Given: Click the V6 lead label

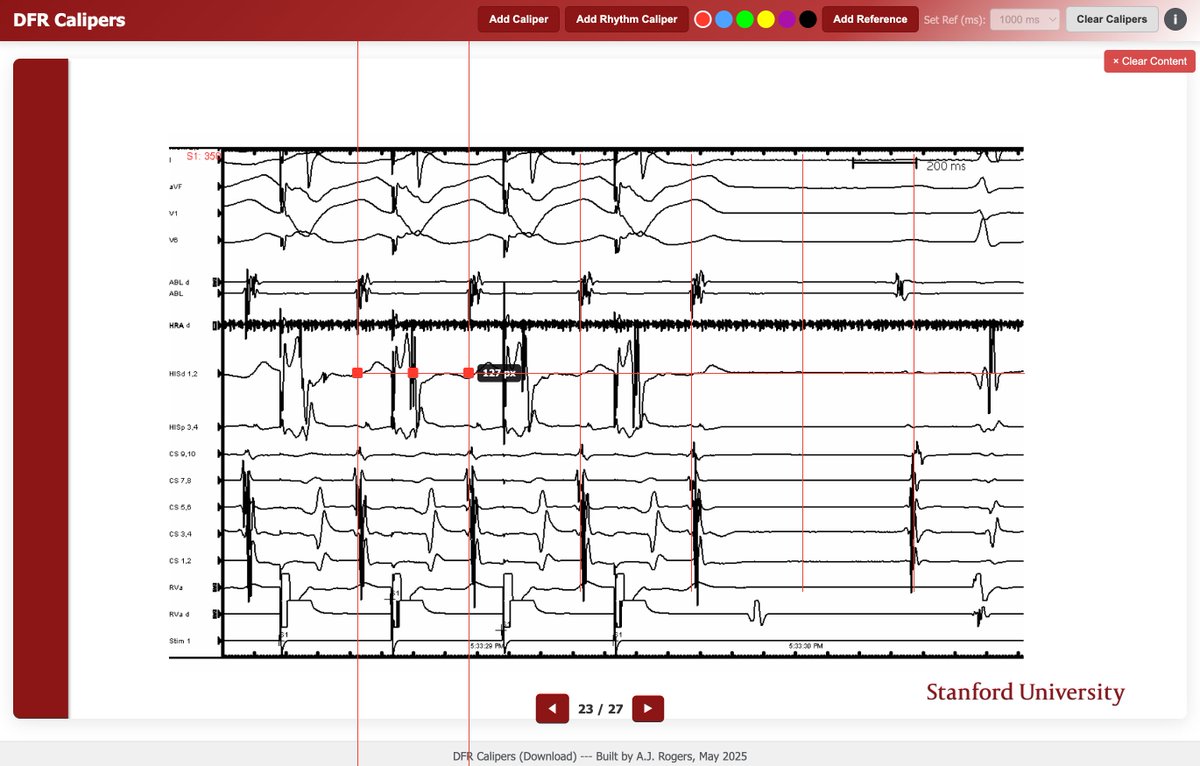Looking at the screenshot, I should coord(175,240).
